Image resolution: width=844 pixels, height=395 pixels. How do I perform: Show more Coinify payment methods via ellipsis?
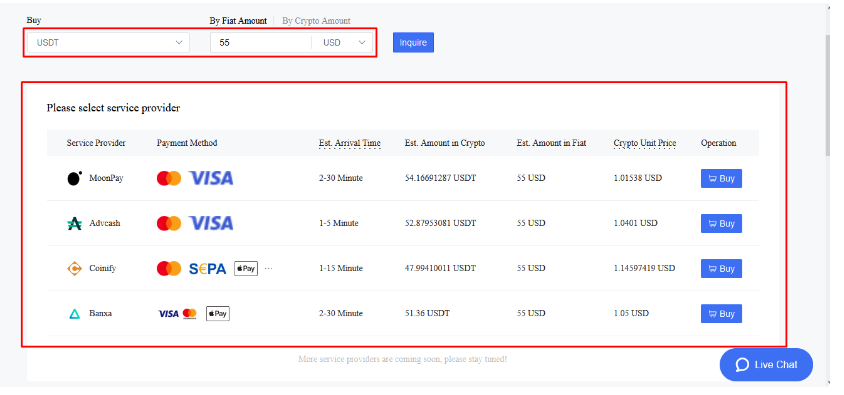269,268
